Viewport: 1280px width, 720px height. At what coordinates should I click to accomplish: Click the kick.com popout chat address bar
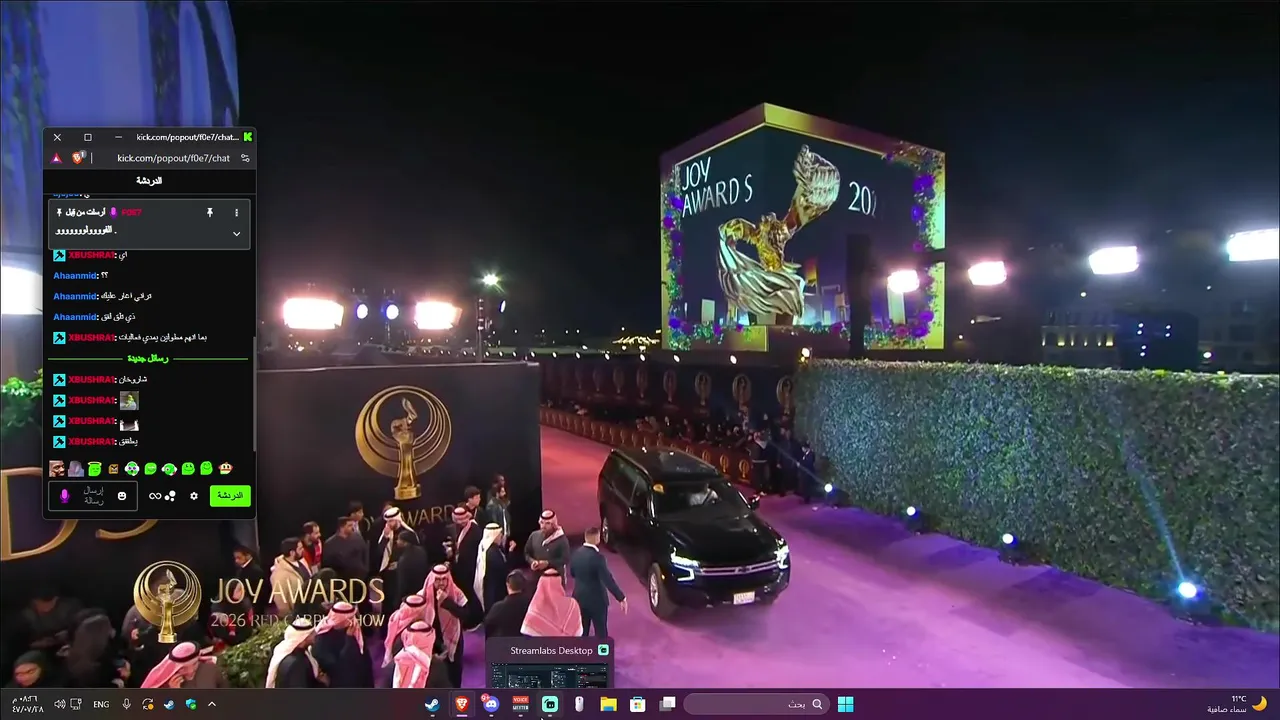click(x=173, y=158)
